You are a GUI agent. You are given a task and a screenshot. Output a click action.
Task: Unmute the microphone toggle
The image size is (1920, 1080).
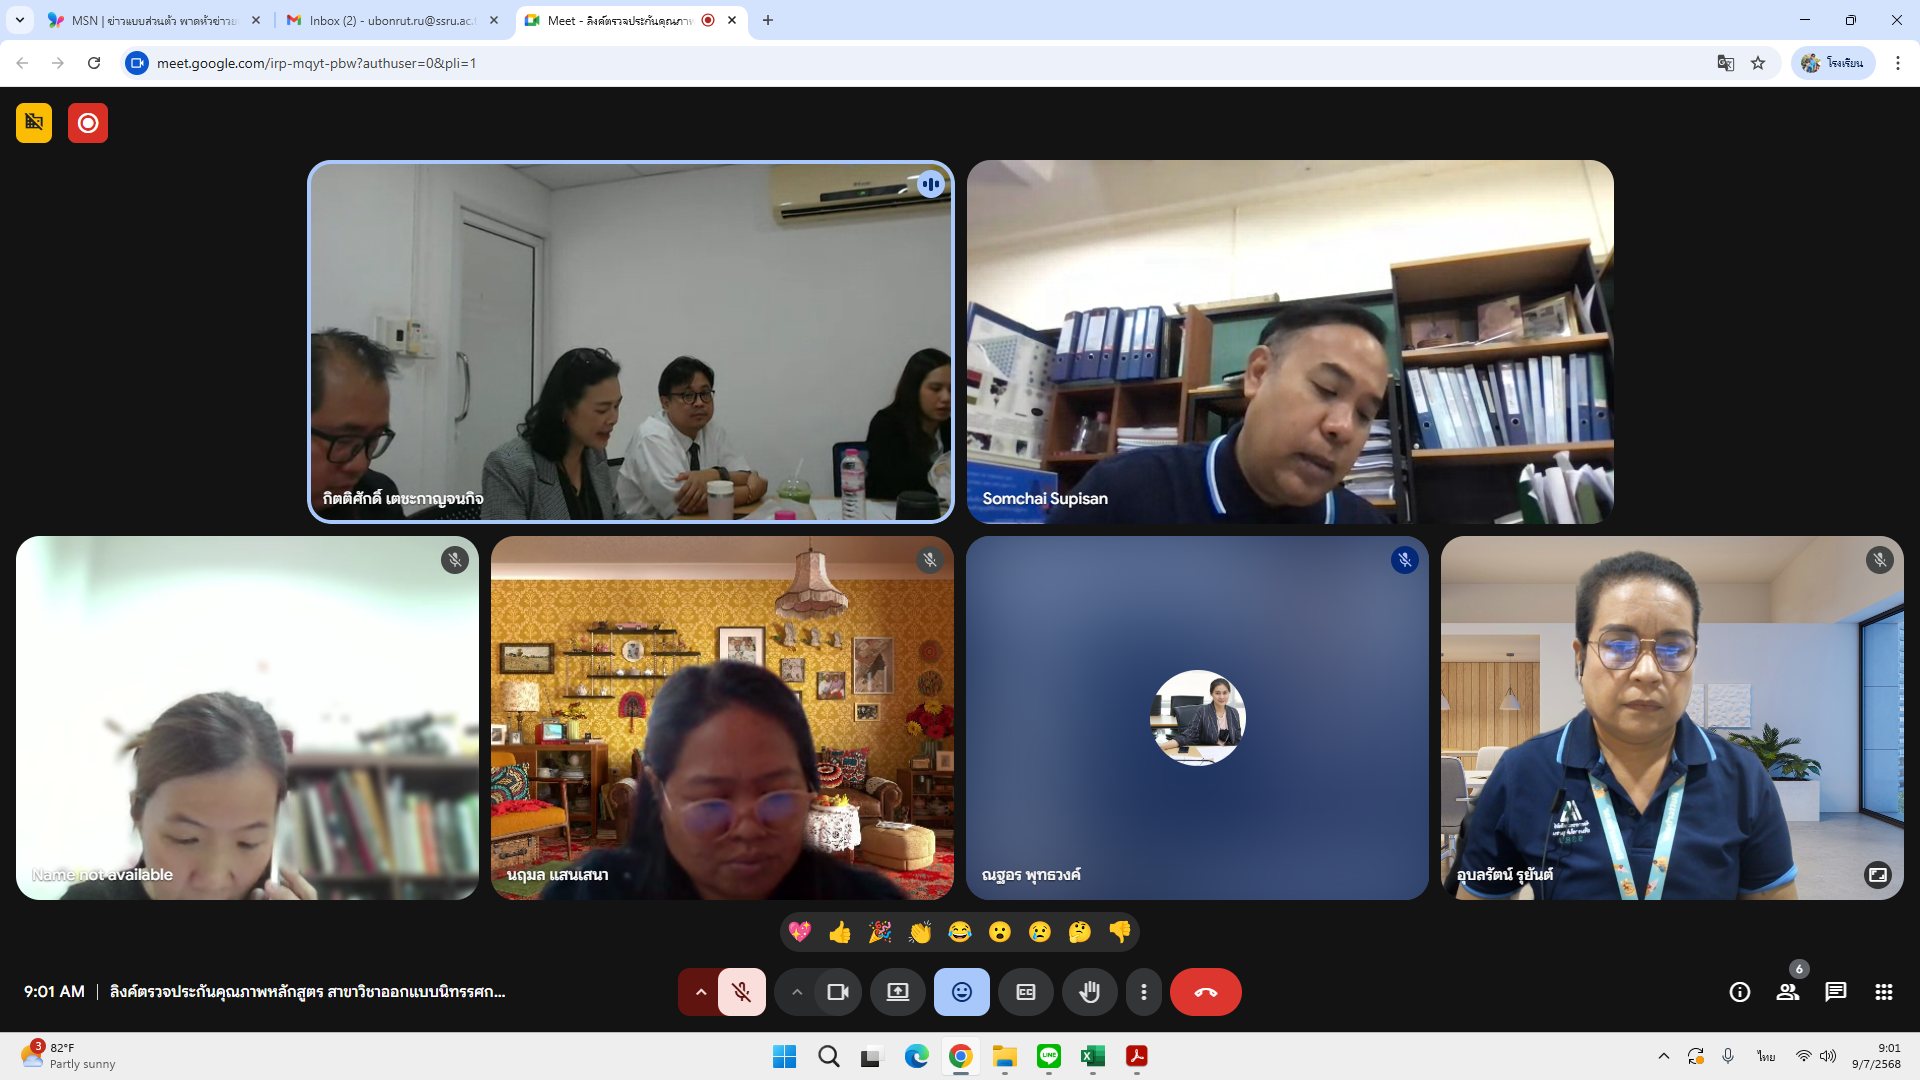[741, 992]
